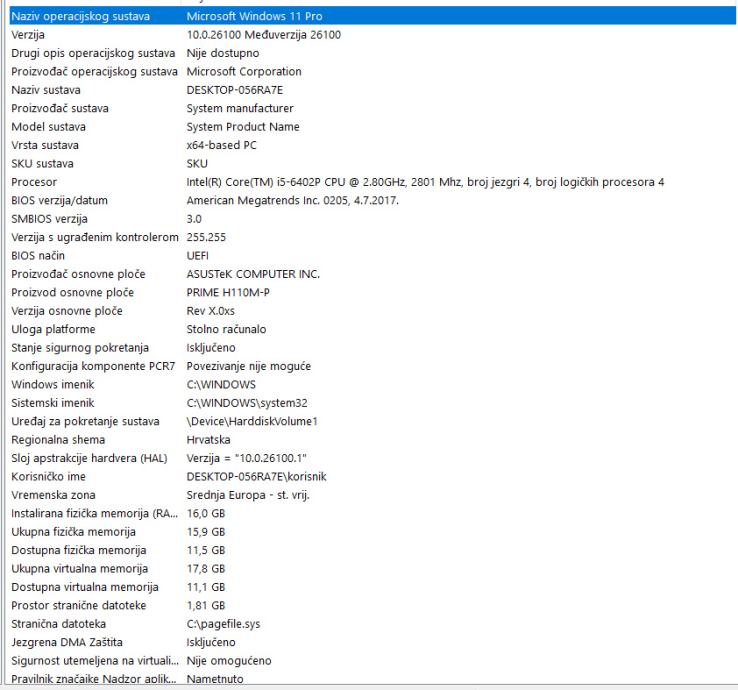Click 'Drugi opis operacijskog sustava' row label
This screenshot has width=738, height=690.
click(93, 53)
